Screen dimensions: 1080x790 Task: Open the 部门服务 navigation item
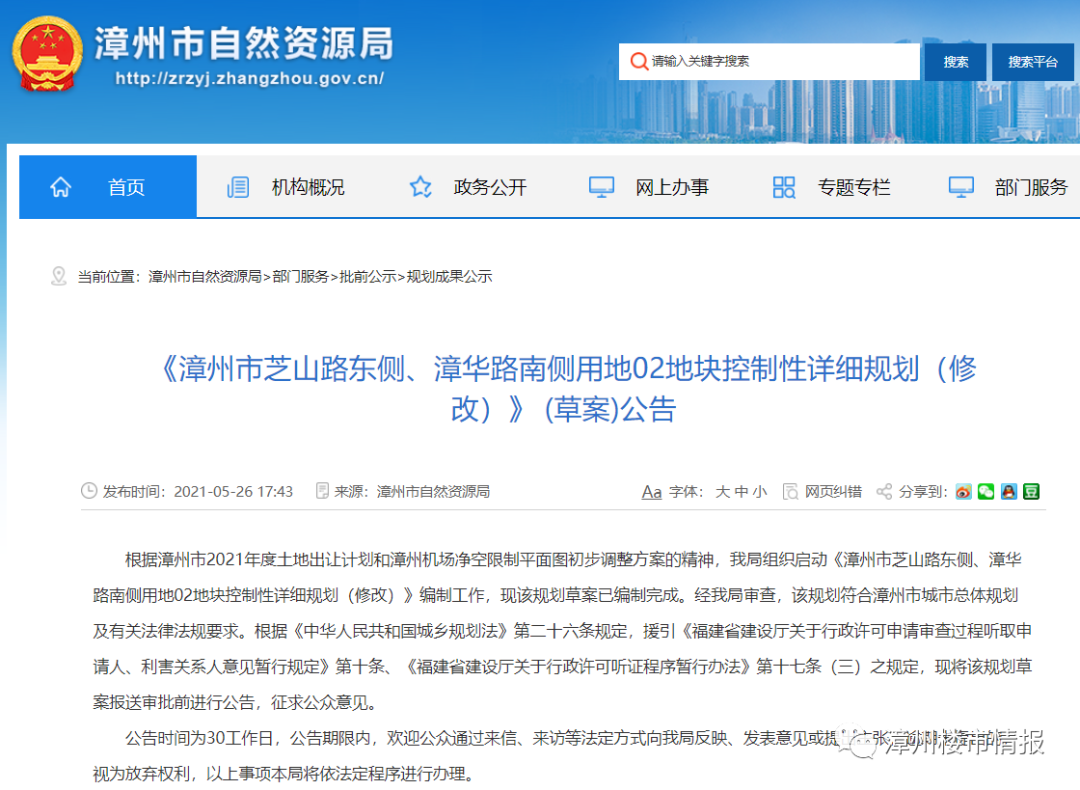tap(1030, 187)
